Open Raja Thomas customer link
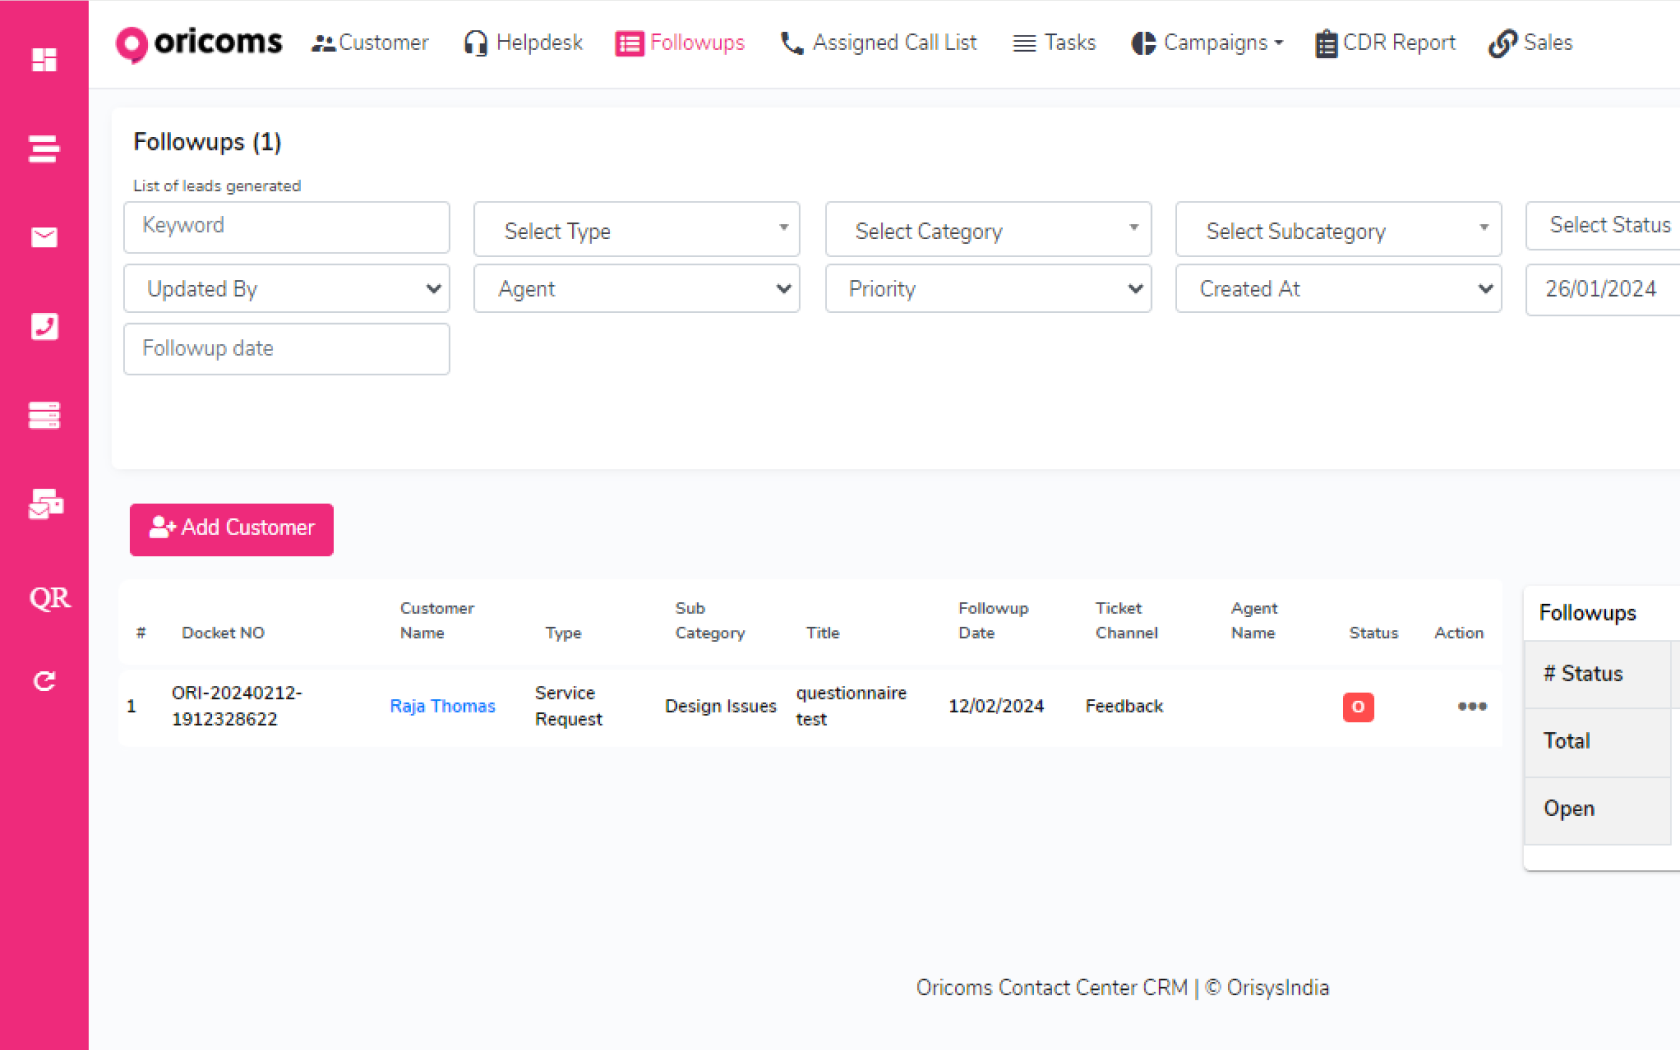1680x1050 pixels. [x=442, y=706]
